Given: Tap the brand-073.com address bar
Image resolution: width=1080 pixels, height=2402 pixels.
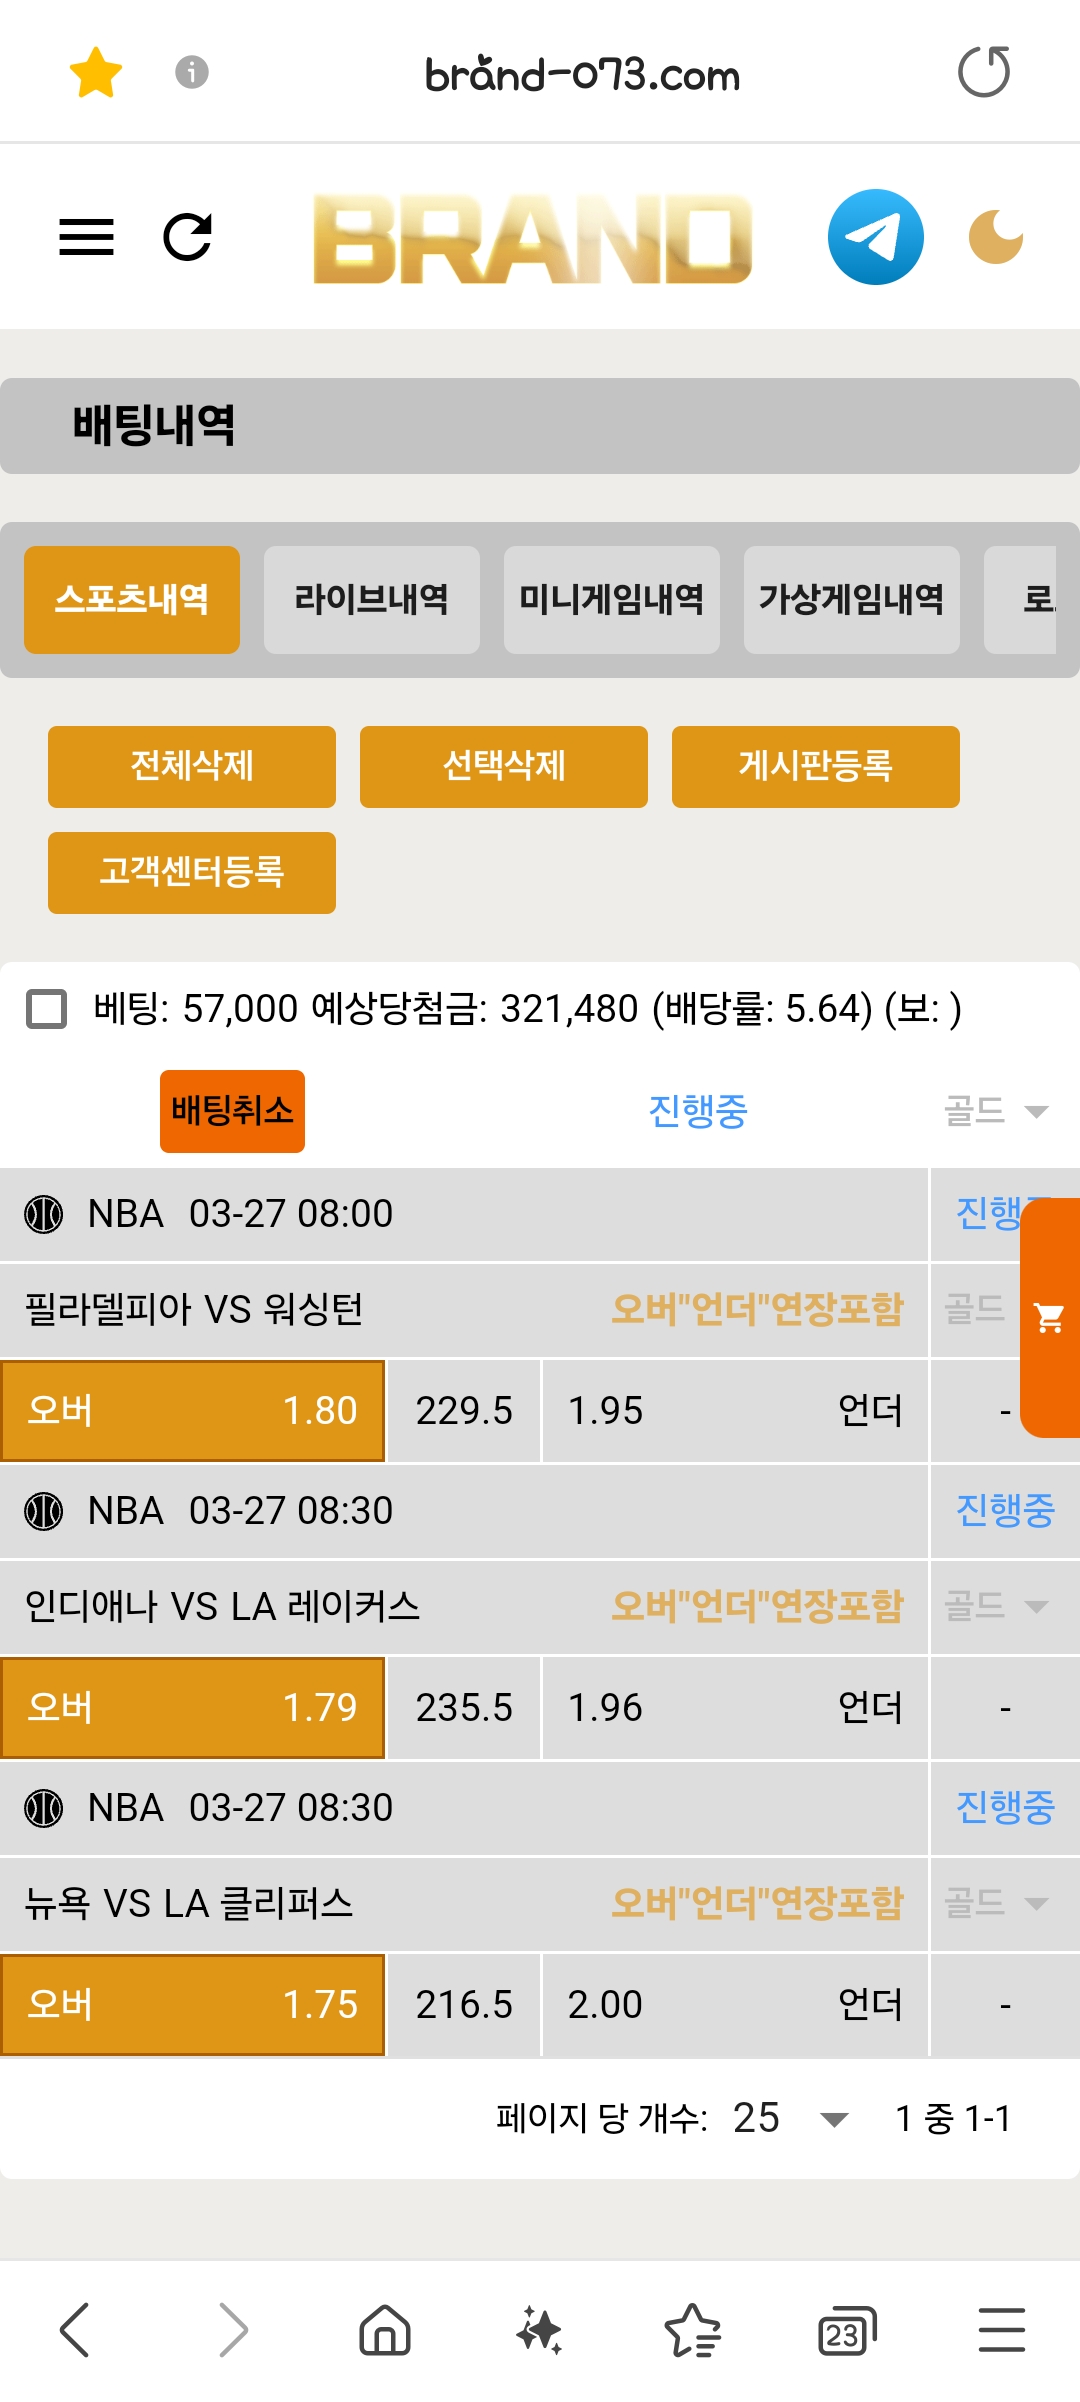Looking at the screenshot, I should (x=582, y=74).
